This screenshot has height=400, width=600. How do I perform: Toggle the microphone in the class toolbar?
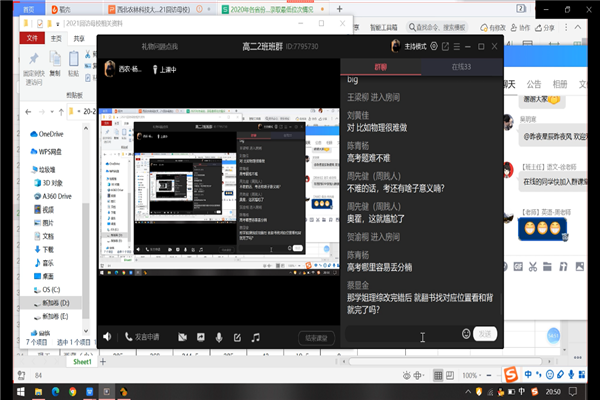pos(219,337)
